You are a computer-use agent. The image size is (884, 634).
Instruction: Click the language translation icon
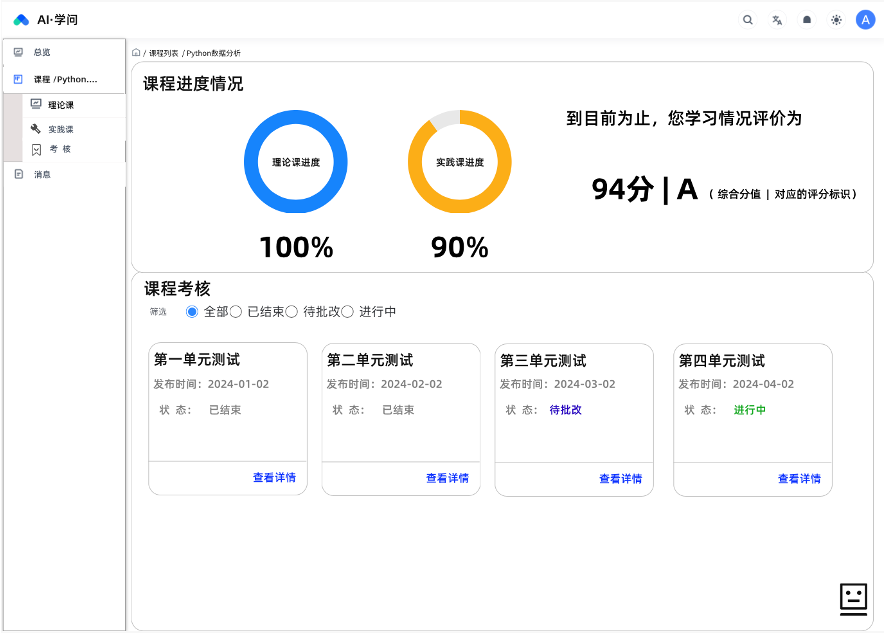[777, 20]
